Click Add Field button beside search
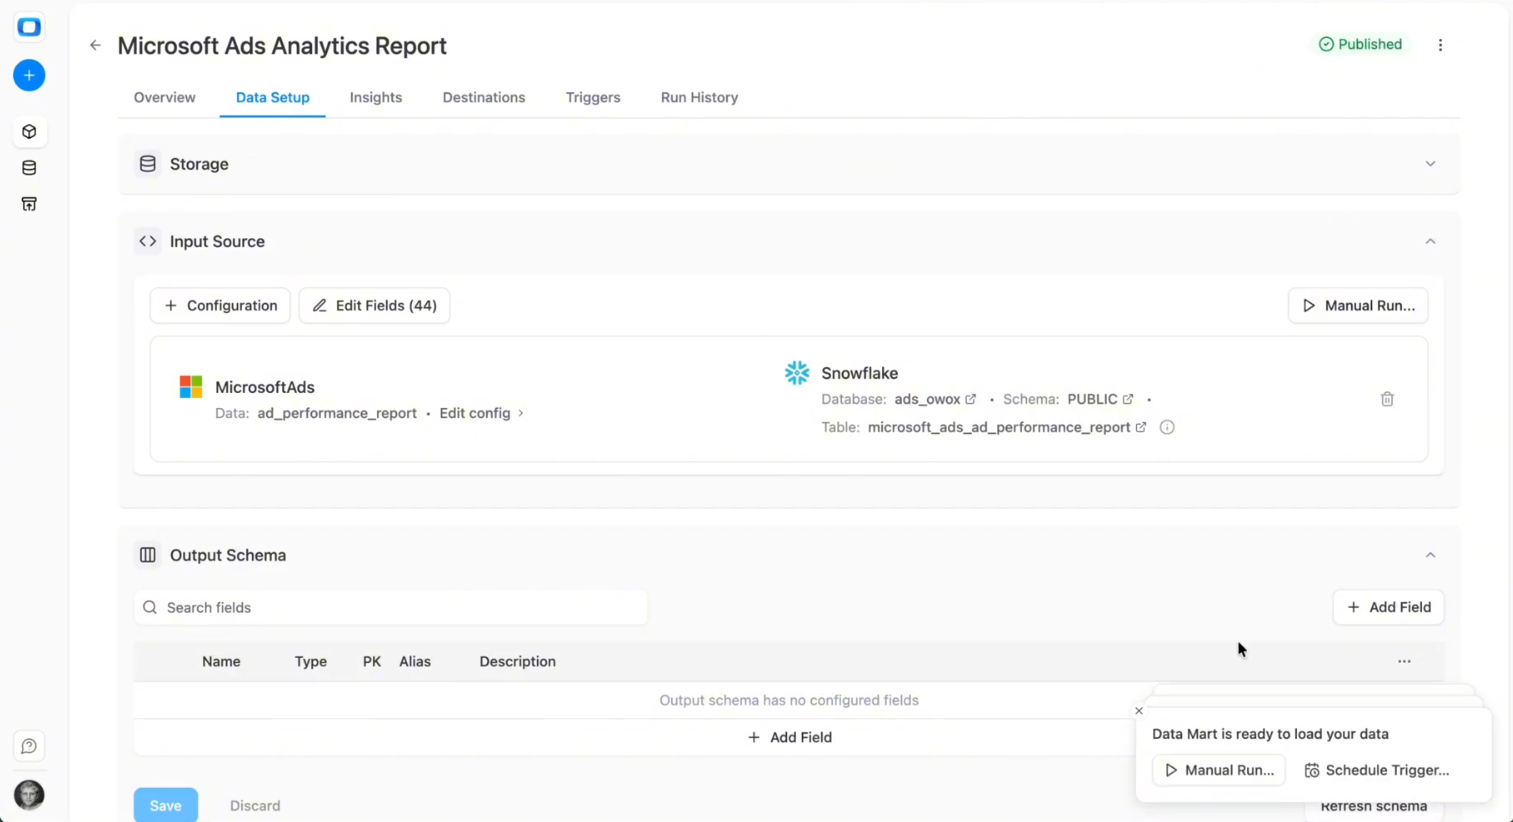This screenshot has width=1513, height=822. (1388, 607)
